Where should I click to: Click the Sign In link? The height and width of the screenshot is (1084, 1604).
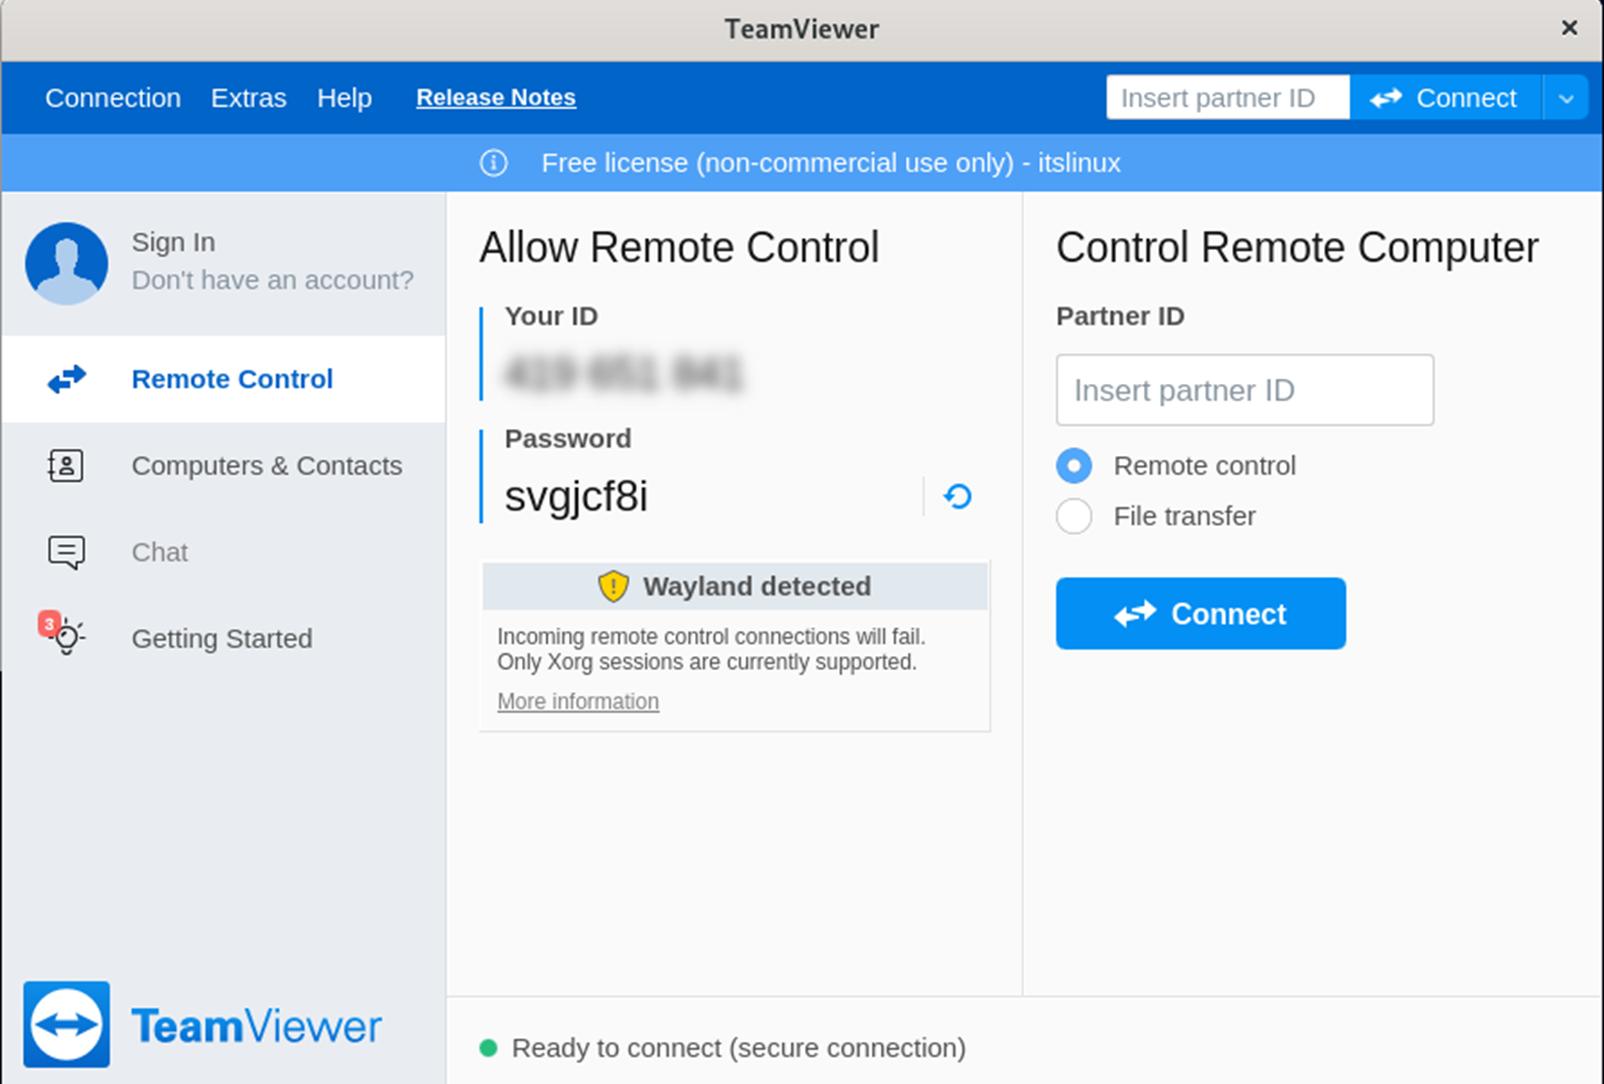coord(174,242)
